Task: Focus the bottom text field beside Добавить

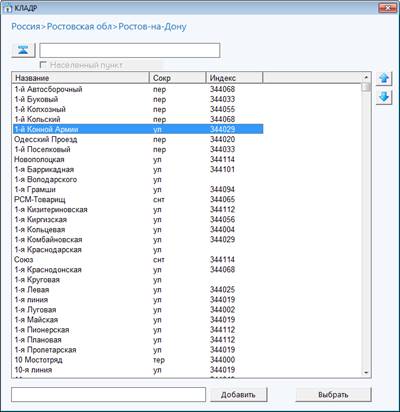Action: pyautogui.click(x=108, y=395)
